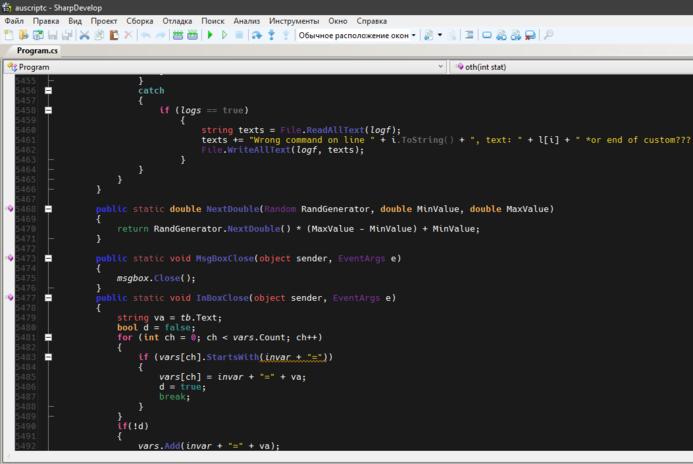This screenshot has height=464, width=693.
Task: Go to the previous bookmark icon
Action: pos(501,35)
